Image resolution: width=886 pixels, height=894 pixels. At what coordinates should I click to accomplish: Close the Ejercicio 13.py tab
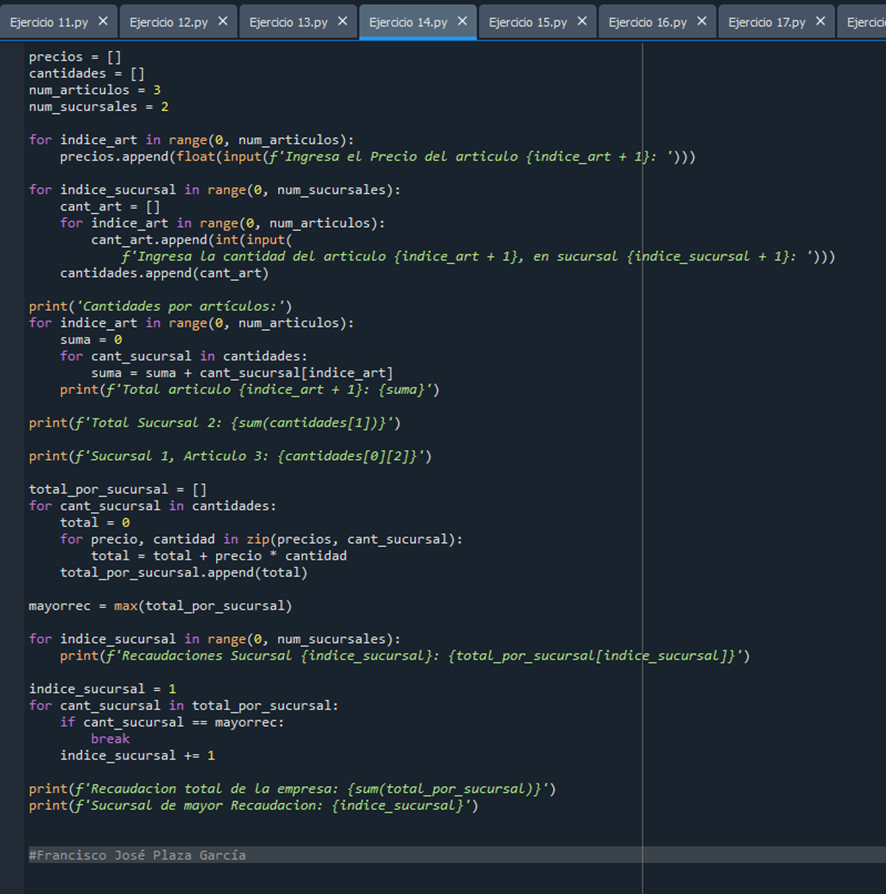[342, 21]
